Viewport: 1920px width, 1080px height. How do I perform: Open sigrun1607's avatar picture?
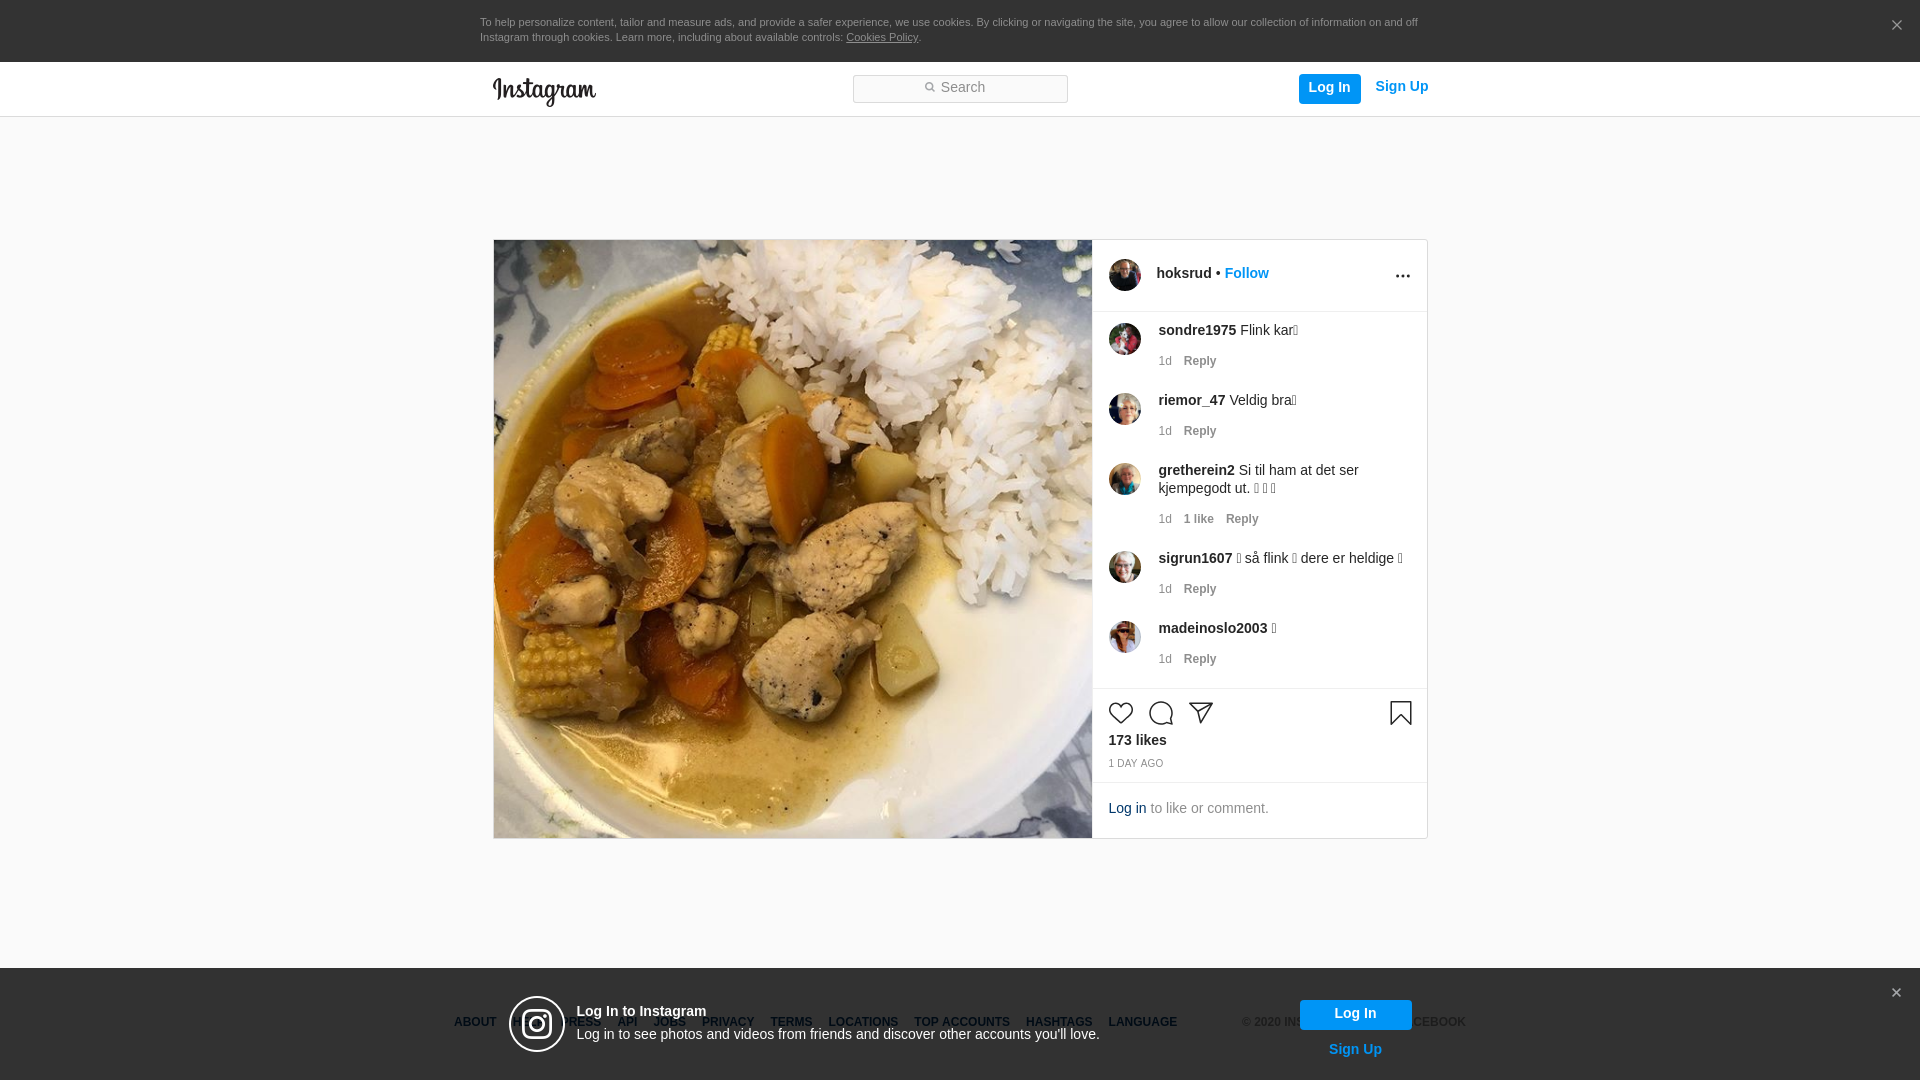(1125, 567)
